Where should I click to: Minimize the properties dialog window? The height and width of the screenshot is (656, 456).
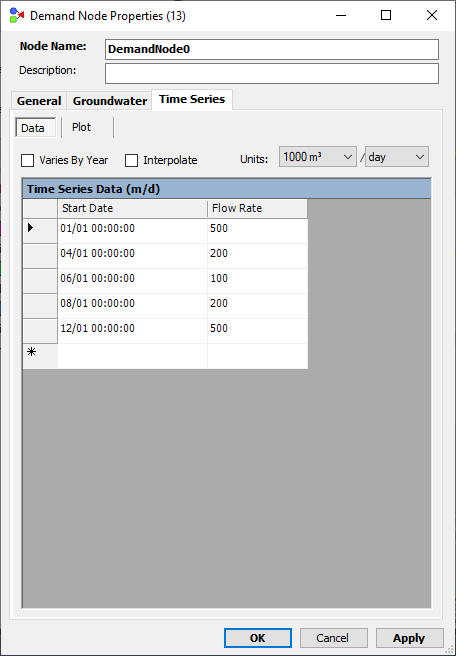[341, 15]
